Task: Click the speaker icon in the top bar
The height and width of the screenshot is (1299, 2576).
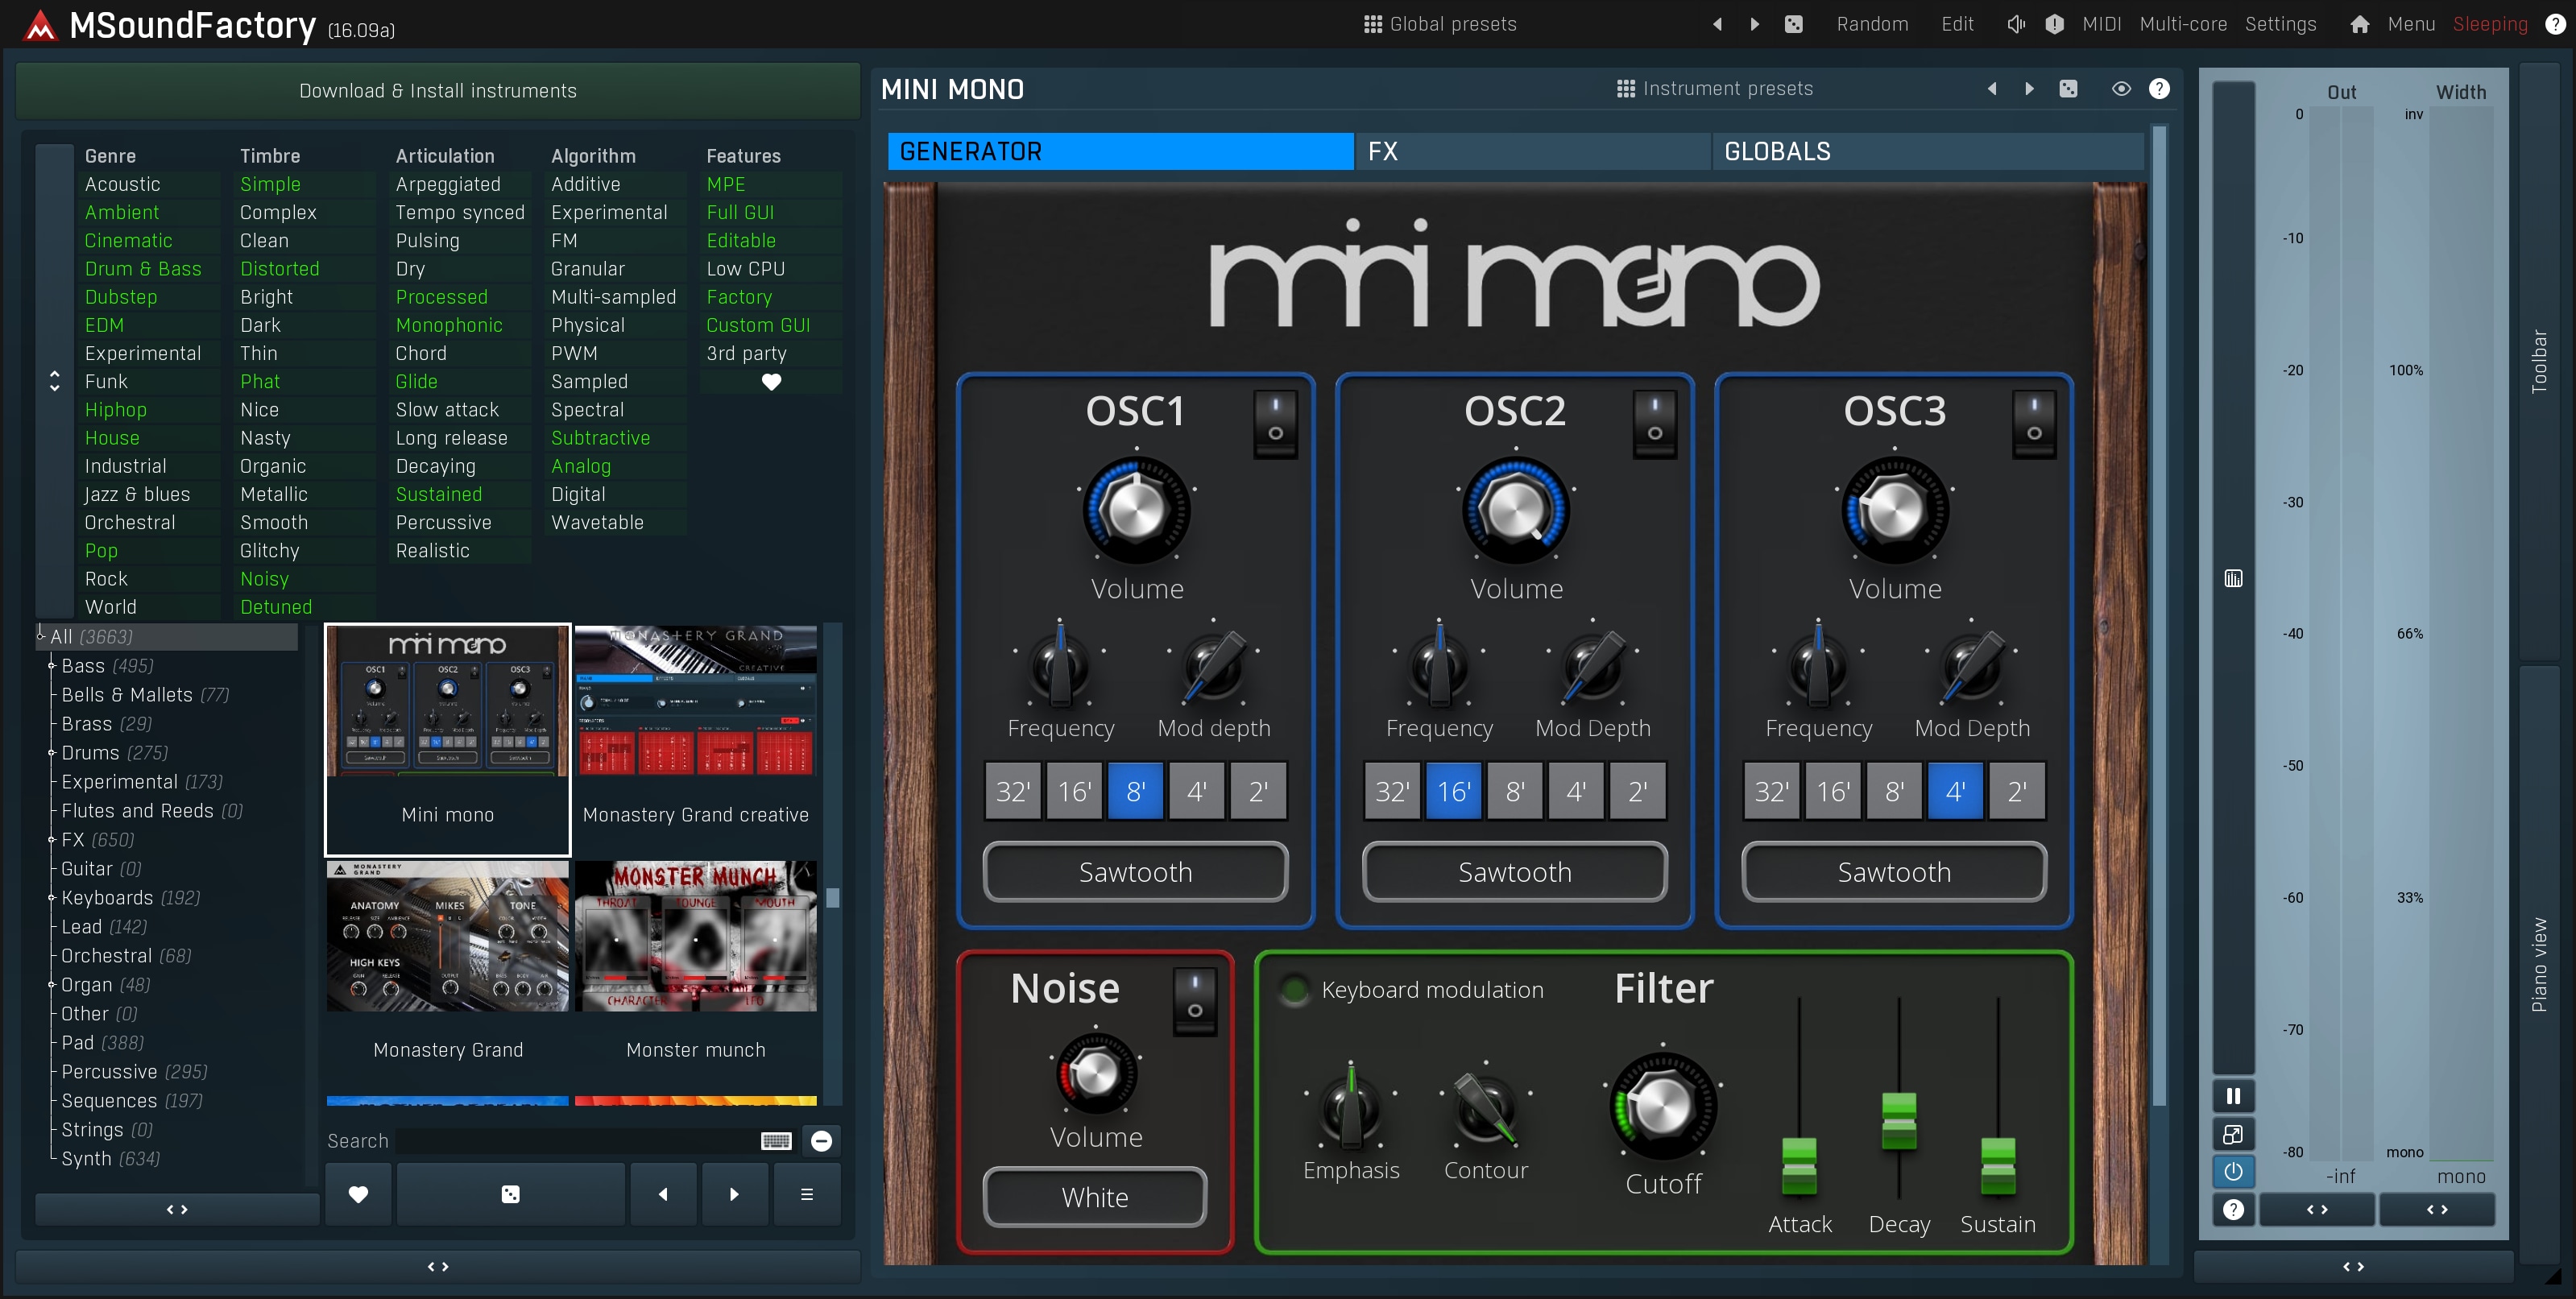Action: point(2015,24)
